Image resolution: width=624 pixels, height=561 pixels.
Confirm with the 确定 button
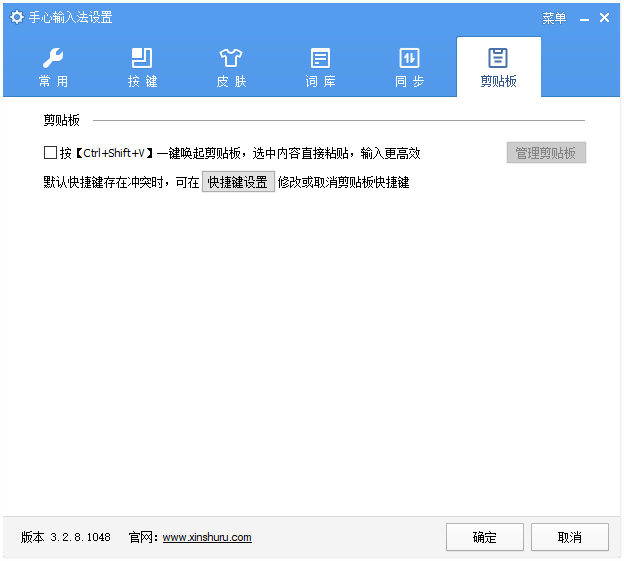pos(485,537)
